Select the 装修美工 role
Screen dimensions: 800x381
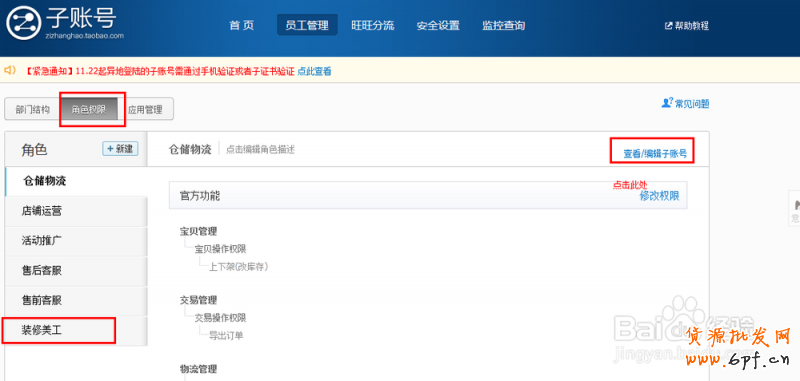(x=76, y=330)
